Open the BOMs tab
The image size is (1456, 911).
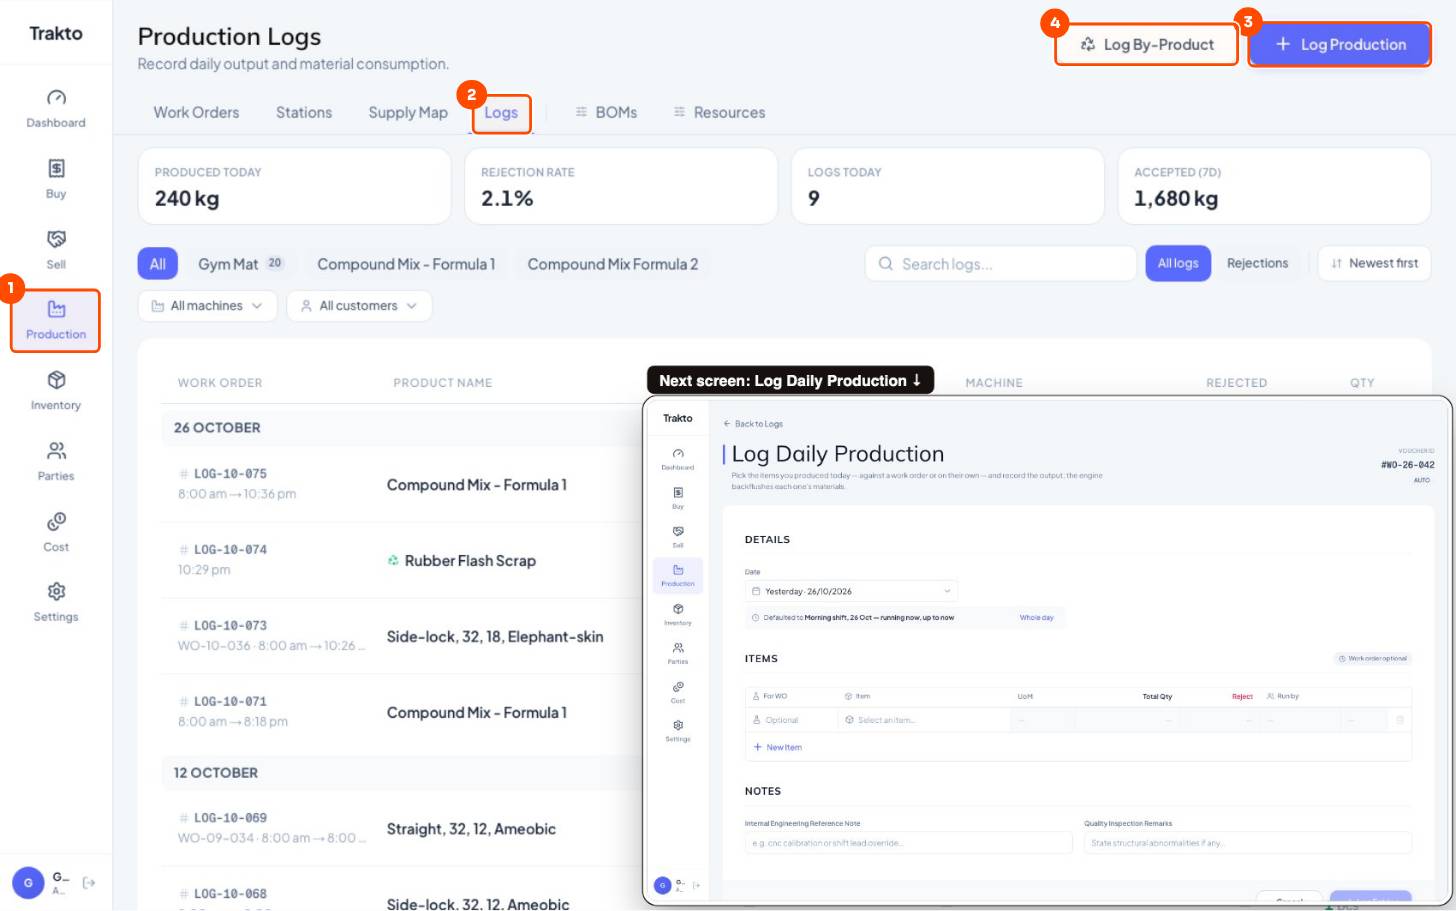pos(606,112)
